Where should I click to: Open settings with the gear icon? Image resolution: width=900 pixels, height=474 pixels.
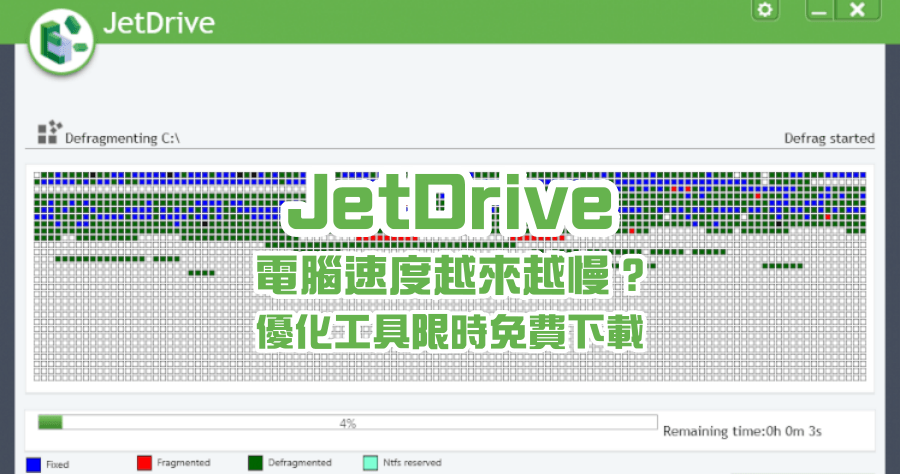point(765,10)
